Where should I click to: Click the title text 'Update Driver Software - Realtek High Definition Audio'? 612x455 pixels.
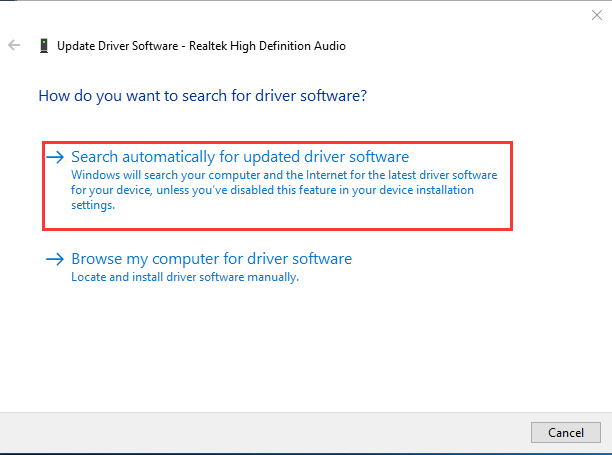[201, 46]
